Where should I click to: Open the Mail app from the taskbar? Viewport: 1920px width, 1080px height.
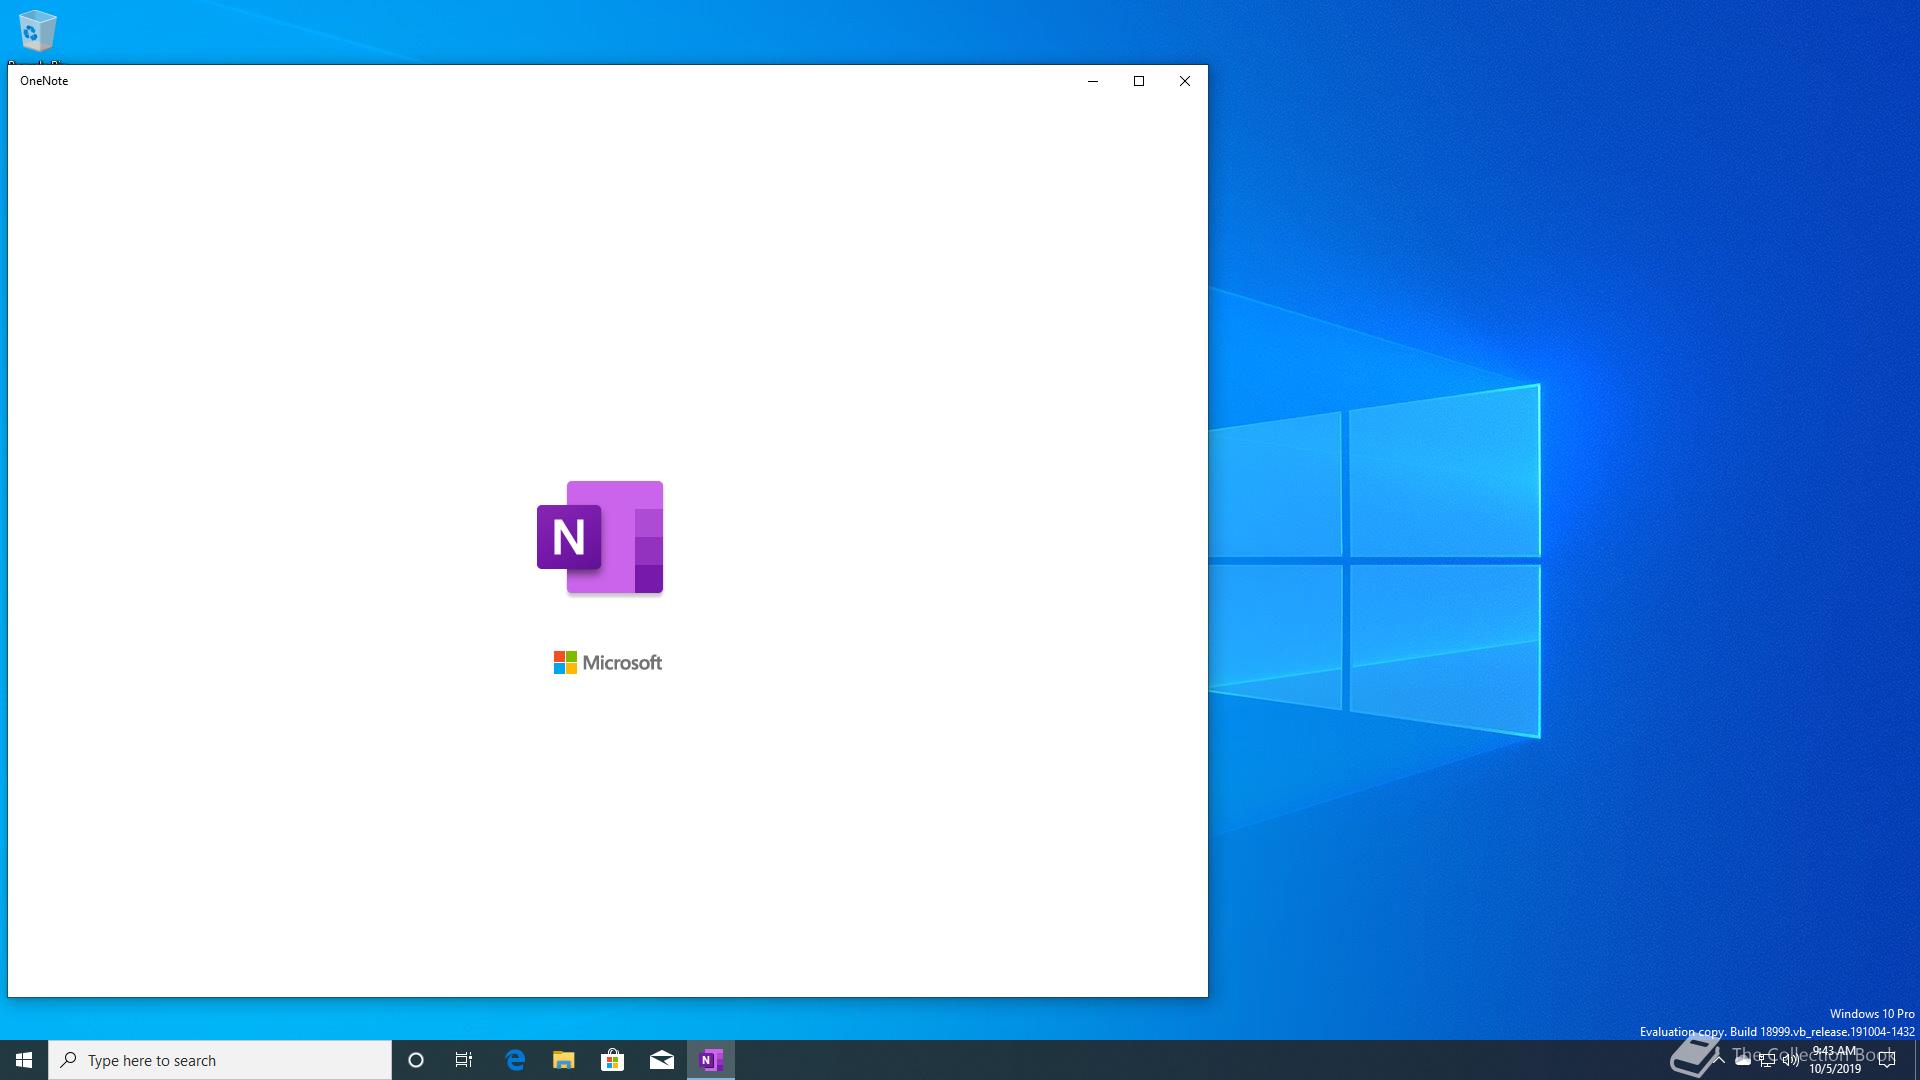coord(661,1060)
